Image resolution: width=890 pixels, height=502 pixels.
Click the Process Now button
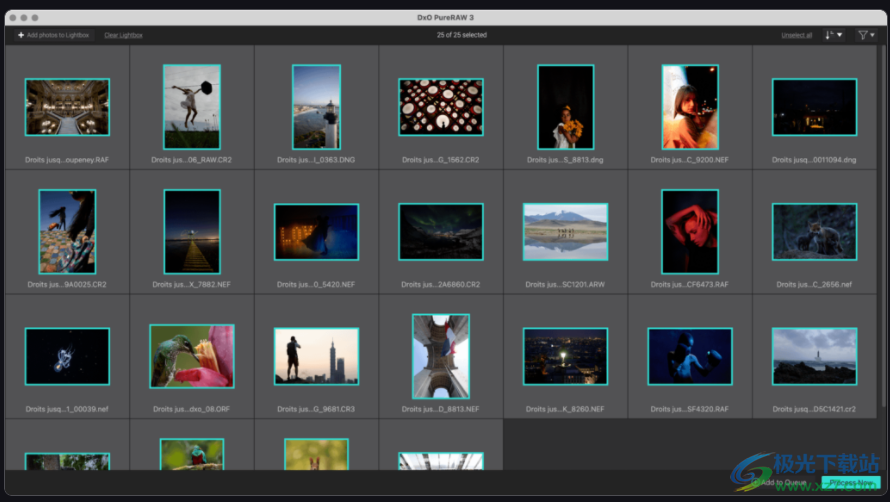851,483
